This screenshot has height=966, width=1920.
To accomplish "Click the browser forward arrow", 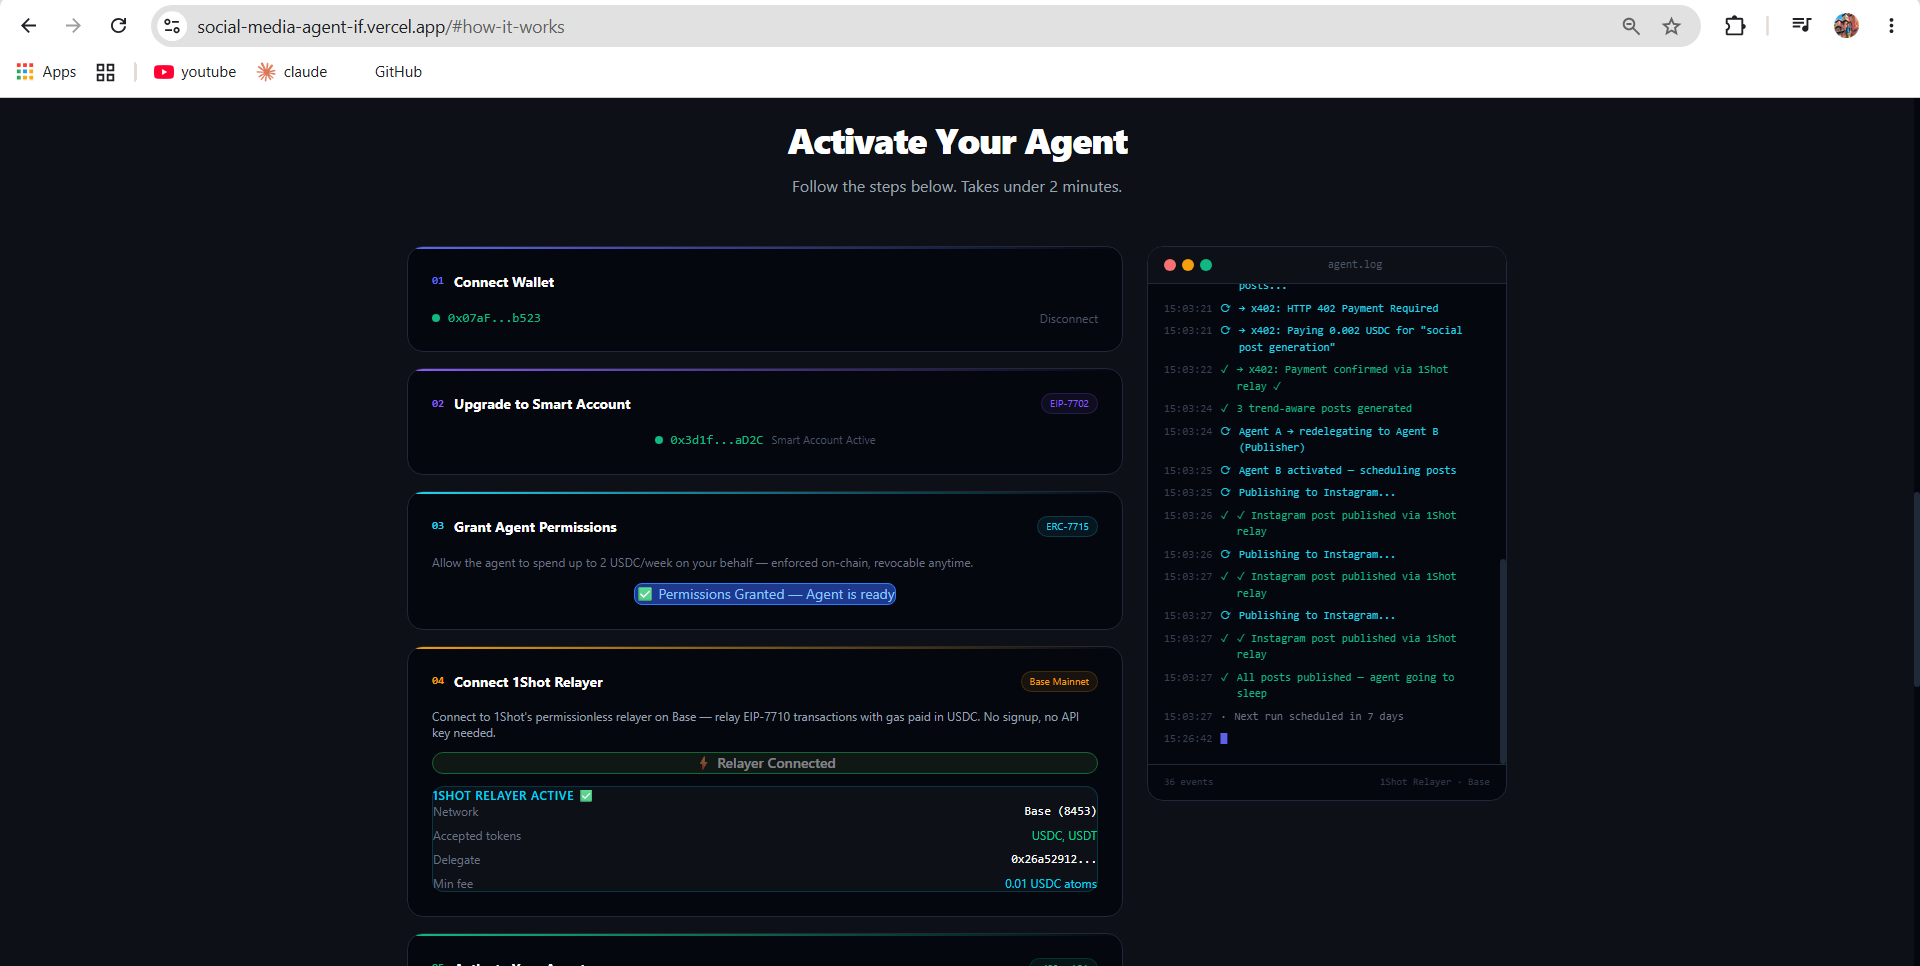I will 73,26.
